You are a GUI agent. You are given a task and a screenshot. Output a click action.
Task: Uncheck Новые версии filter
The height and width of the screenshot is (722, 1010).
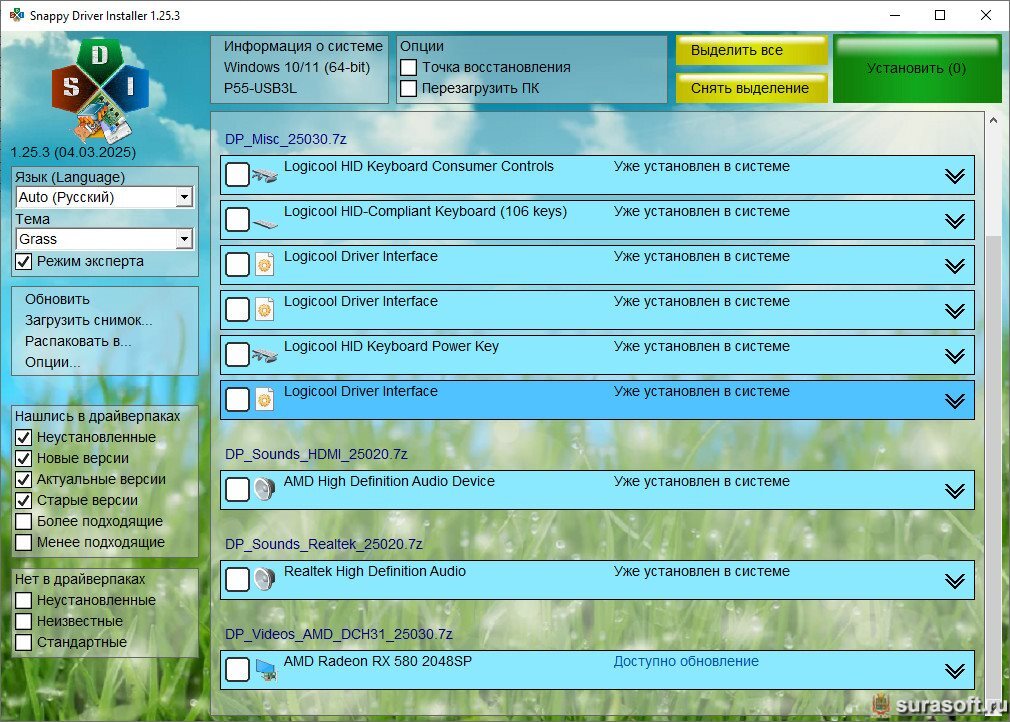pos(23,459)
